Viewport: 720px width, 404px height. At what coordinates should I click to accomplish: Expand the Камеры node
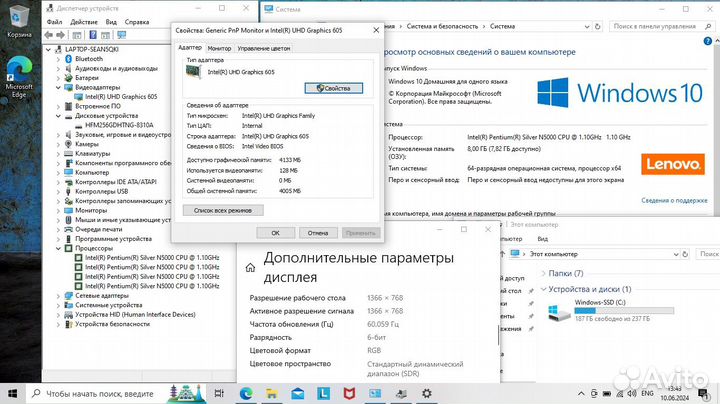click(x=58, y=144)
